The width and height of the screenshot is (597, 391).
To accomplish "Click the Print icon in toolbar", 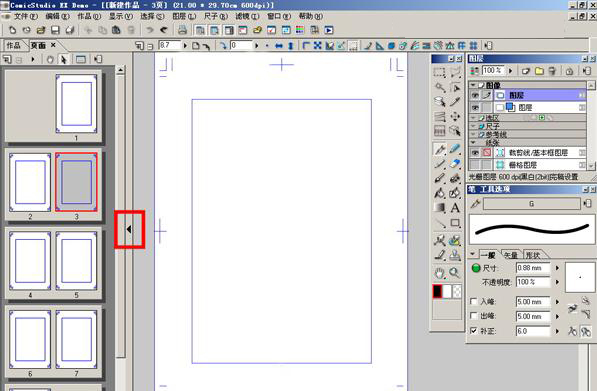I will 182,30.
